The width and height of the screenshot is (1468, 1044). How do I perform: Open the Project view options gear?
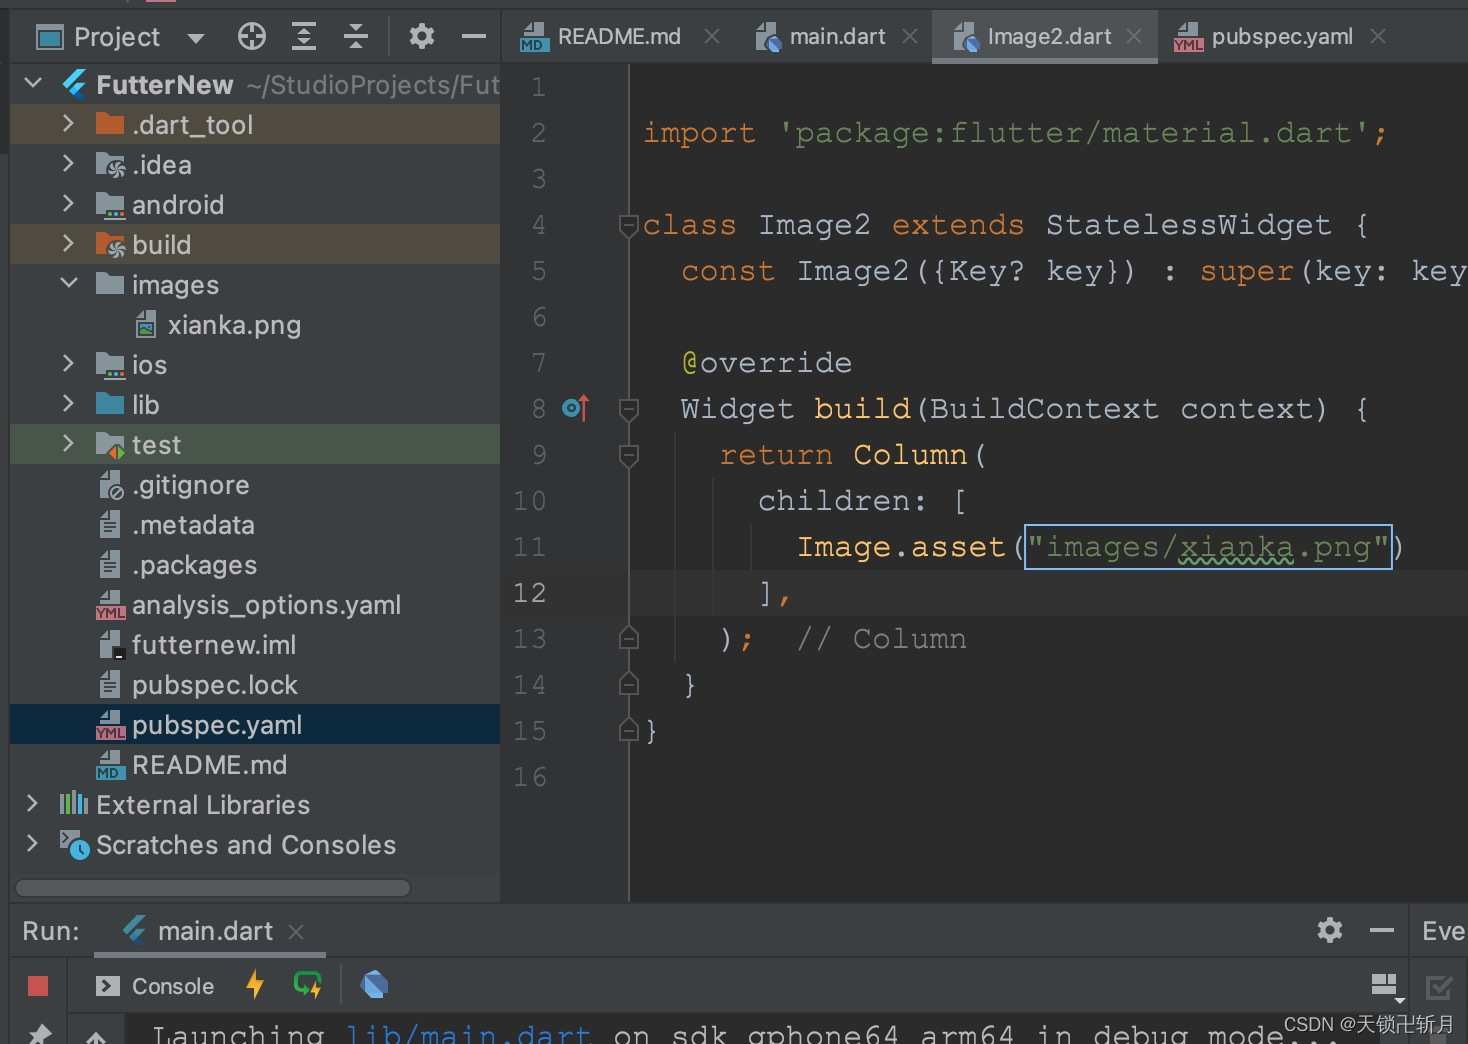[x=421, y=35]
